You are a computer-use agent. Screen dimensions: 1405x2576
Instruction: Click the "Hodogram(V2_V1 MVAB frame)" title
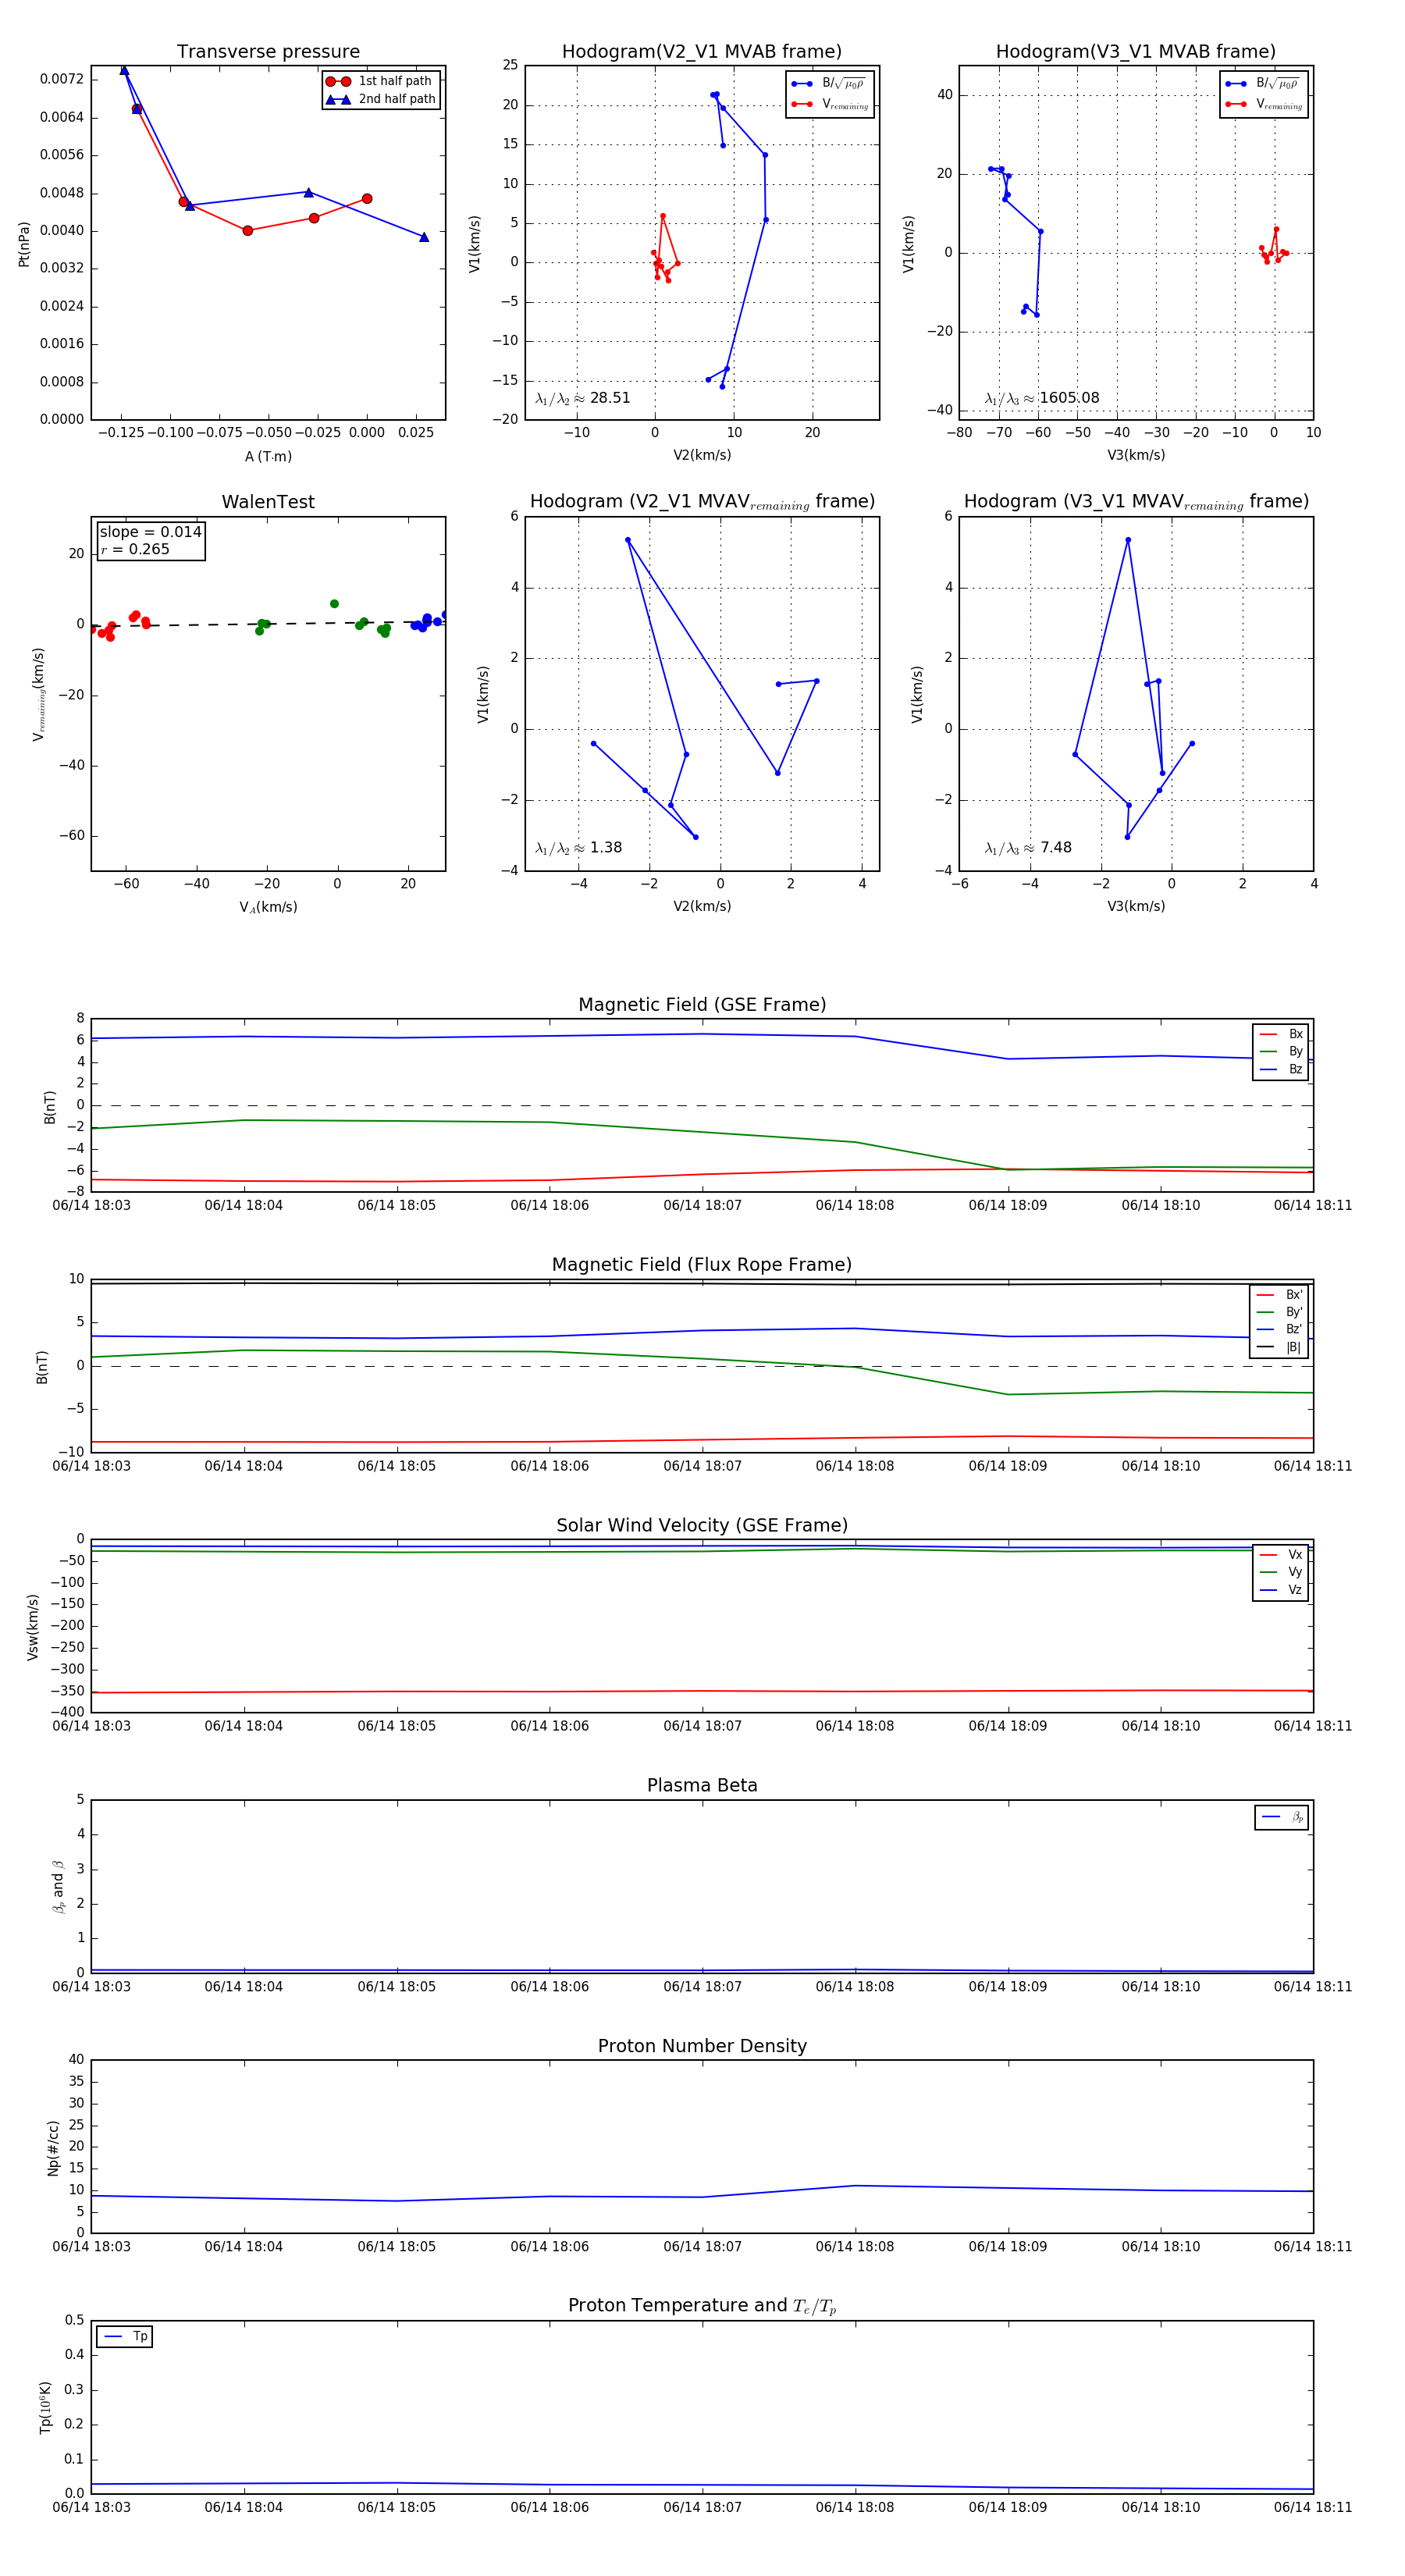coord(702,52)
